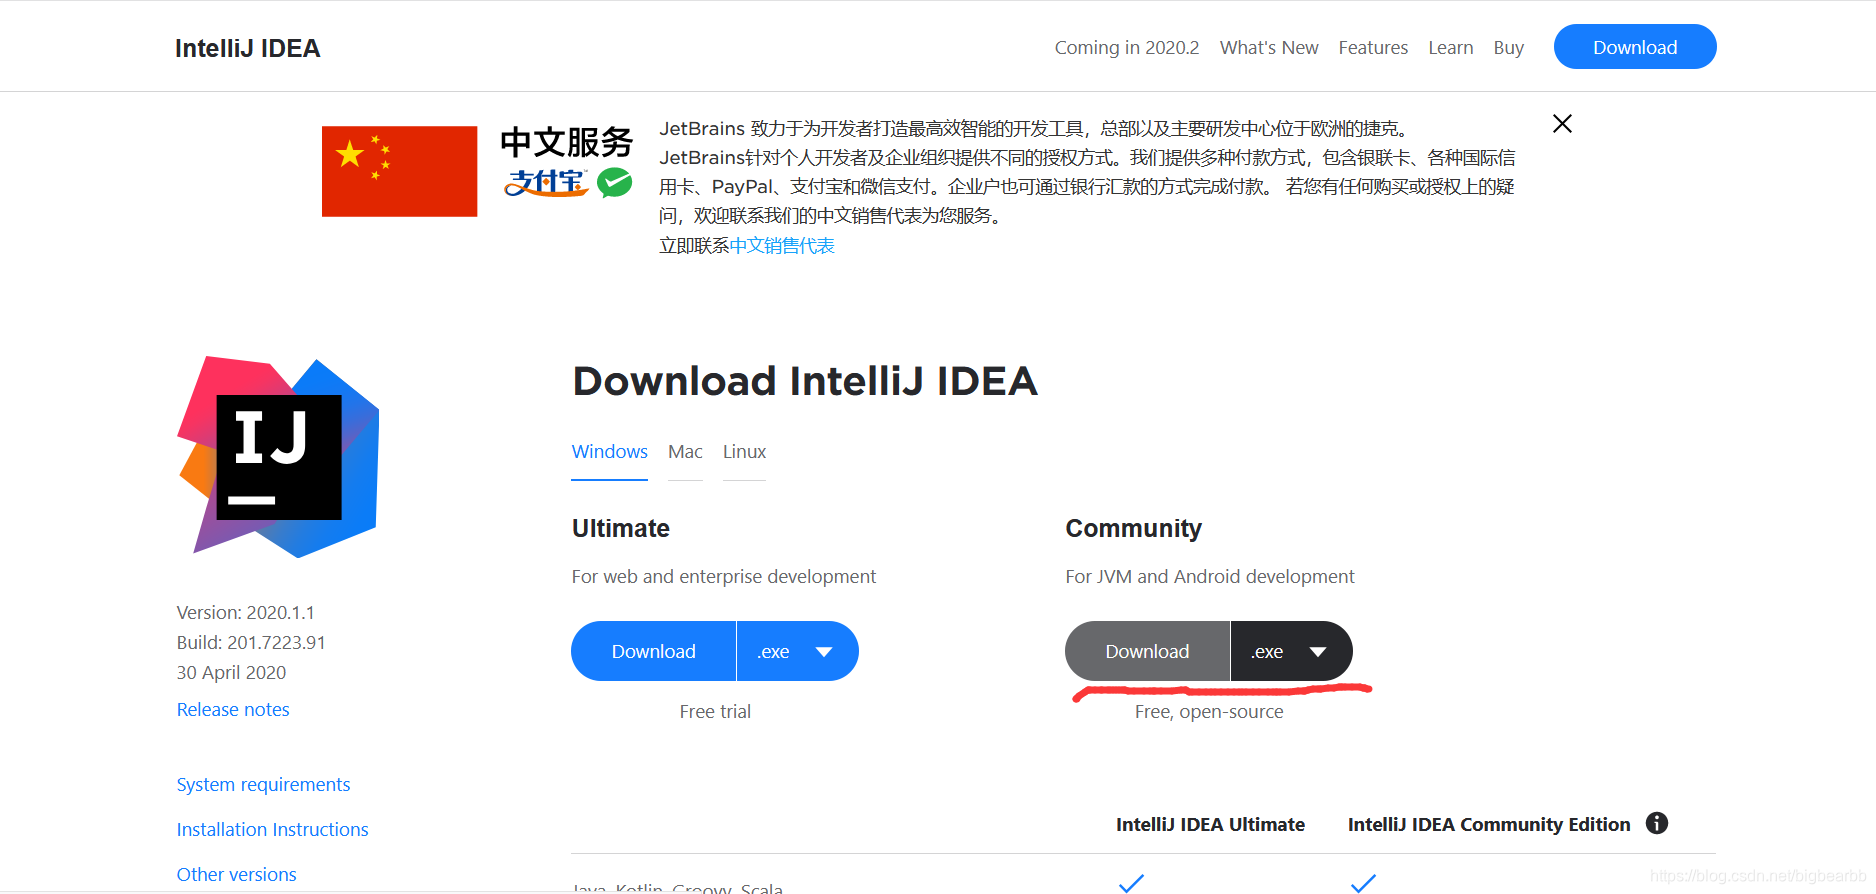Click the Community heading
1876x894 pixels.
(1133, 528)
